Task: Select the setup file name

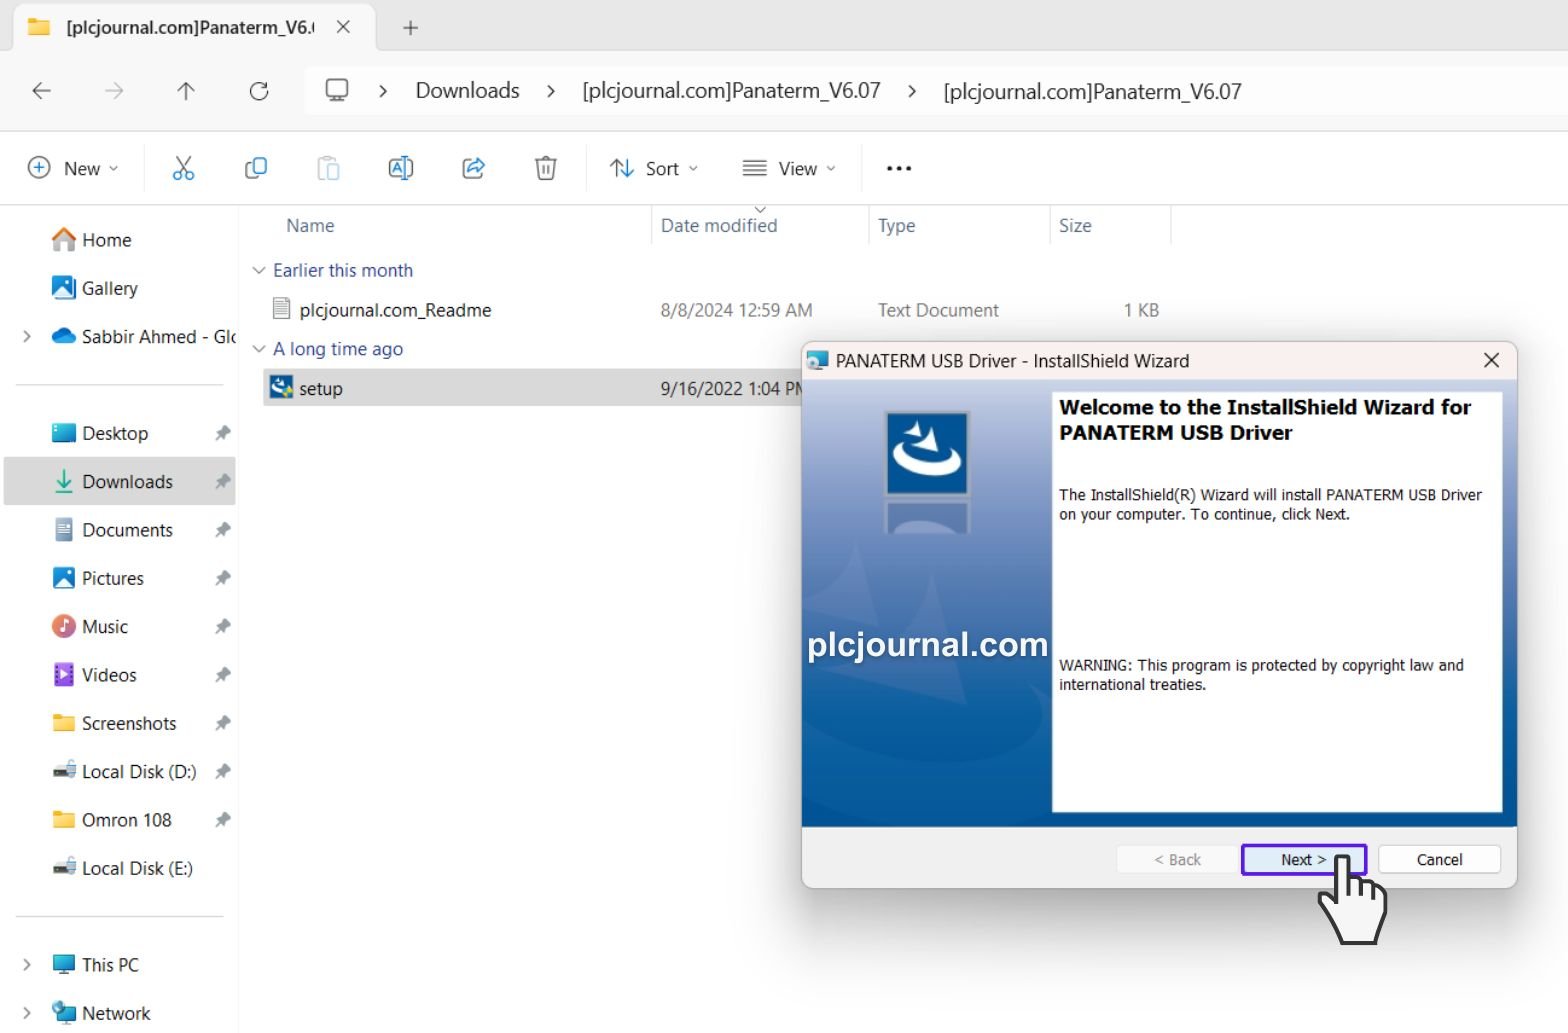Action: tap(321, 389)
